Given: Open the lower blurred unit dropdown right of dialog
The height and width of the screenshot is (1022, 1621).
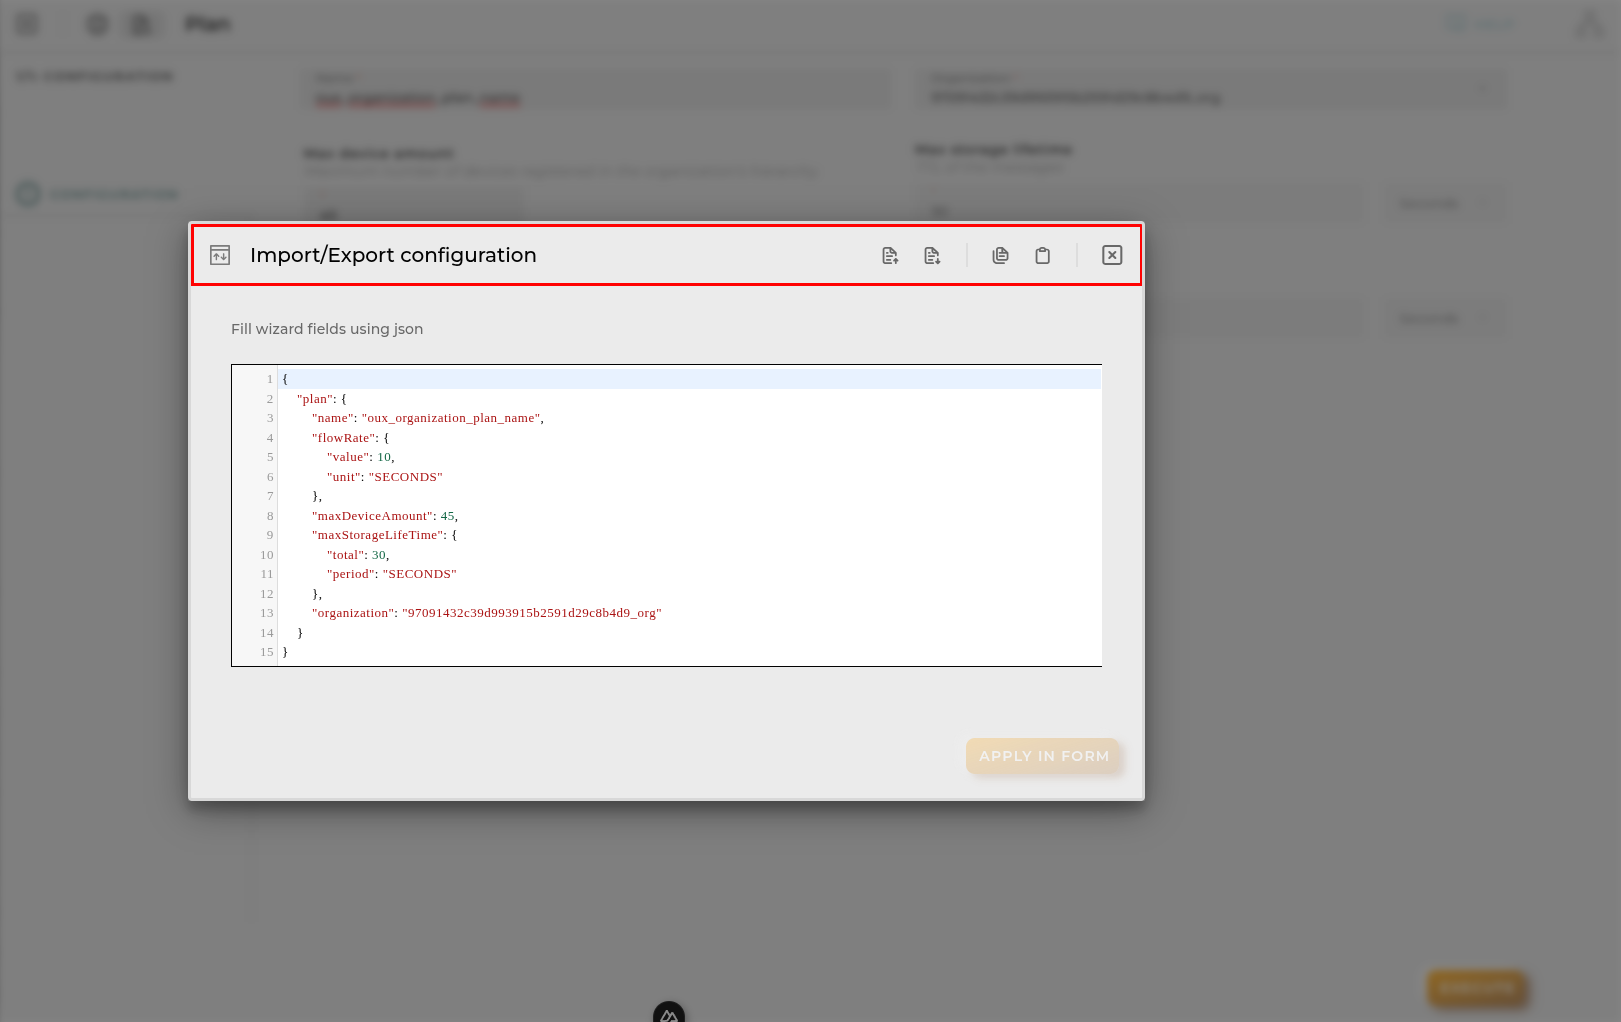Looking at the screenshot, I should [x=1444, y=319].
